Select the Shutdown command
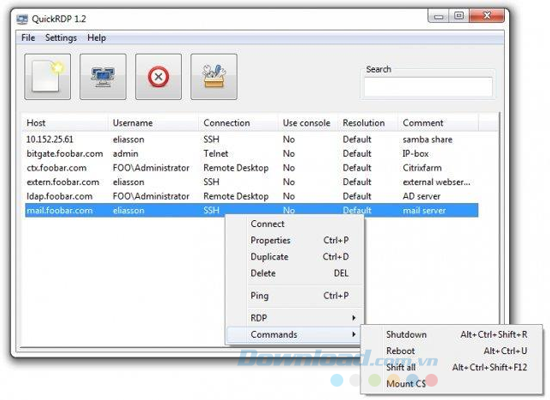Image resolution: width=550 pixels, height=400 pixels. pos(406,334)
